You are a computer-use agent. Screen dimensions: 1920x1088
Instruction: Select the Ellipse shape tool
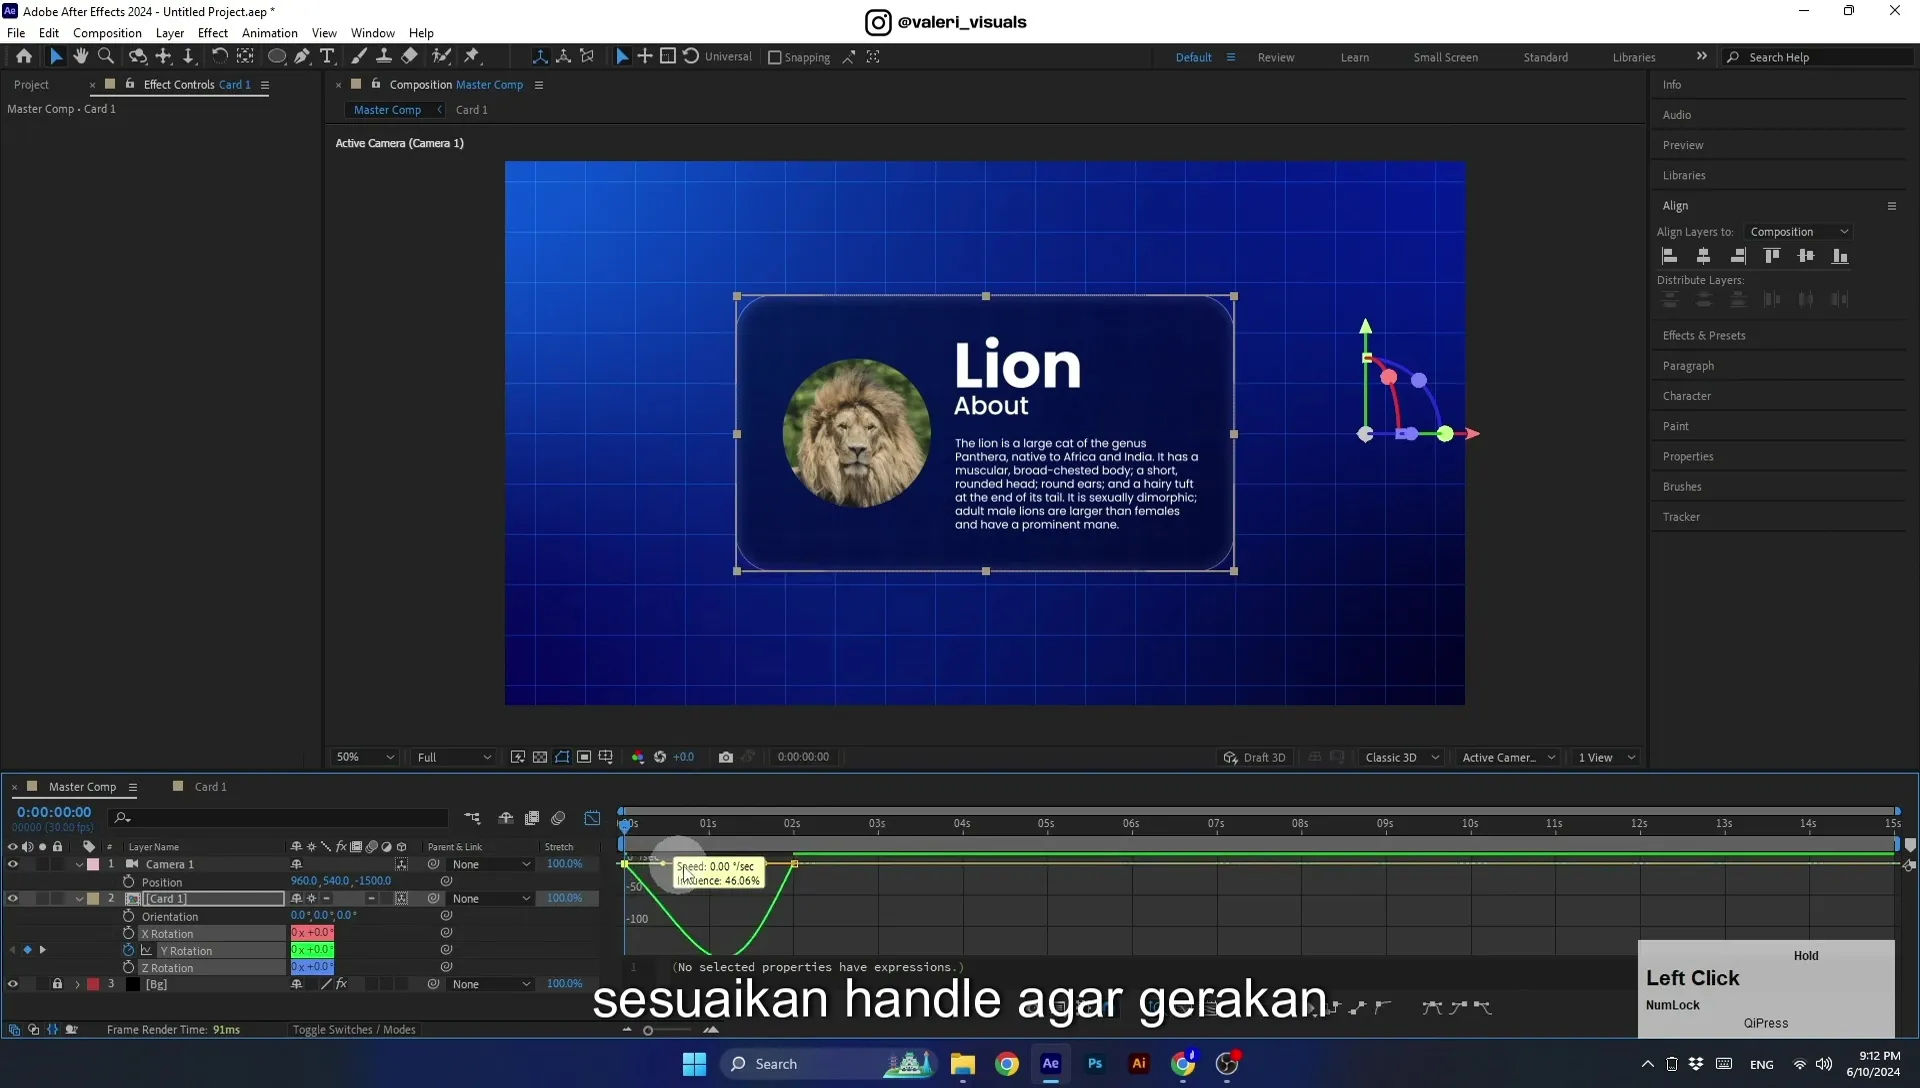pyautogui.click(x=277, y=57)
